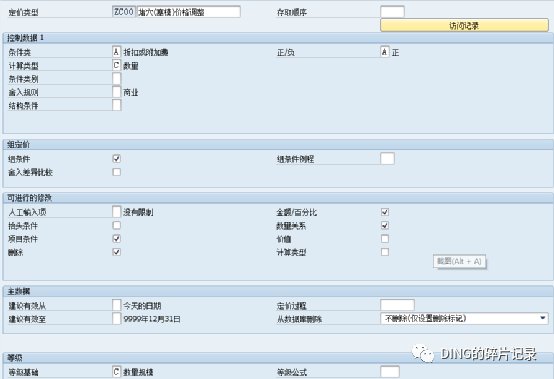Screen dimensions: 554x379
Task: Click the 折扣或附加费 text
Action: tap(146, 52)
